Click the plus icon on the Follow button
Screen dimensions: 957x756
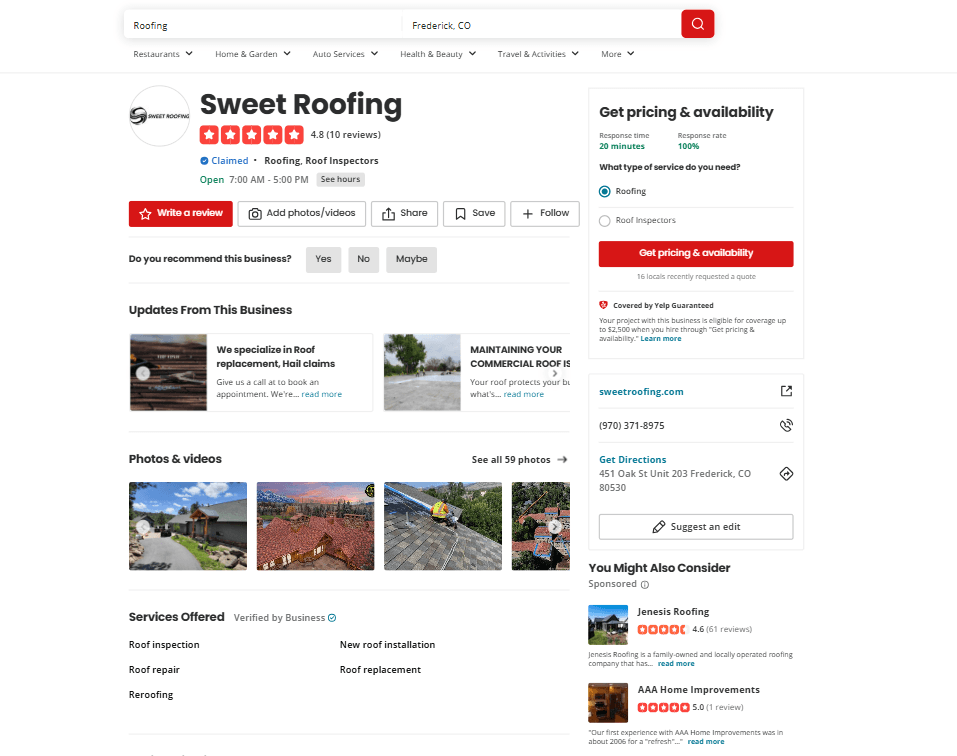point(528,213)
